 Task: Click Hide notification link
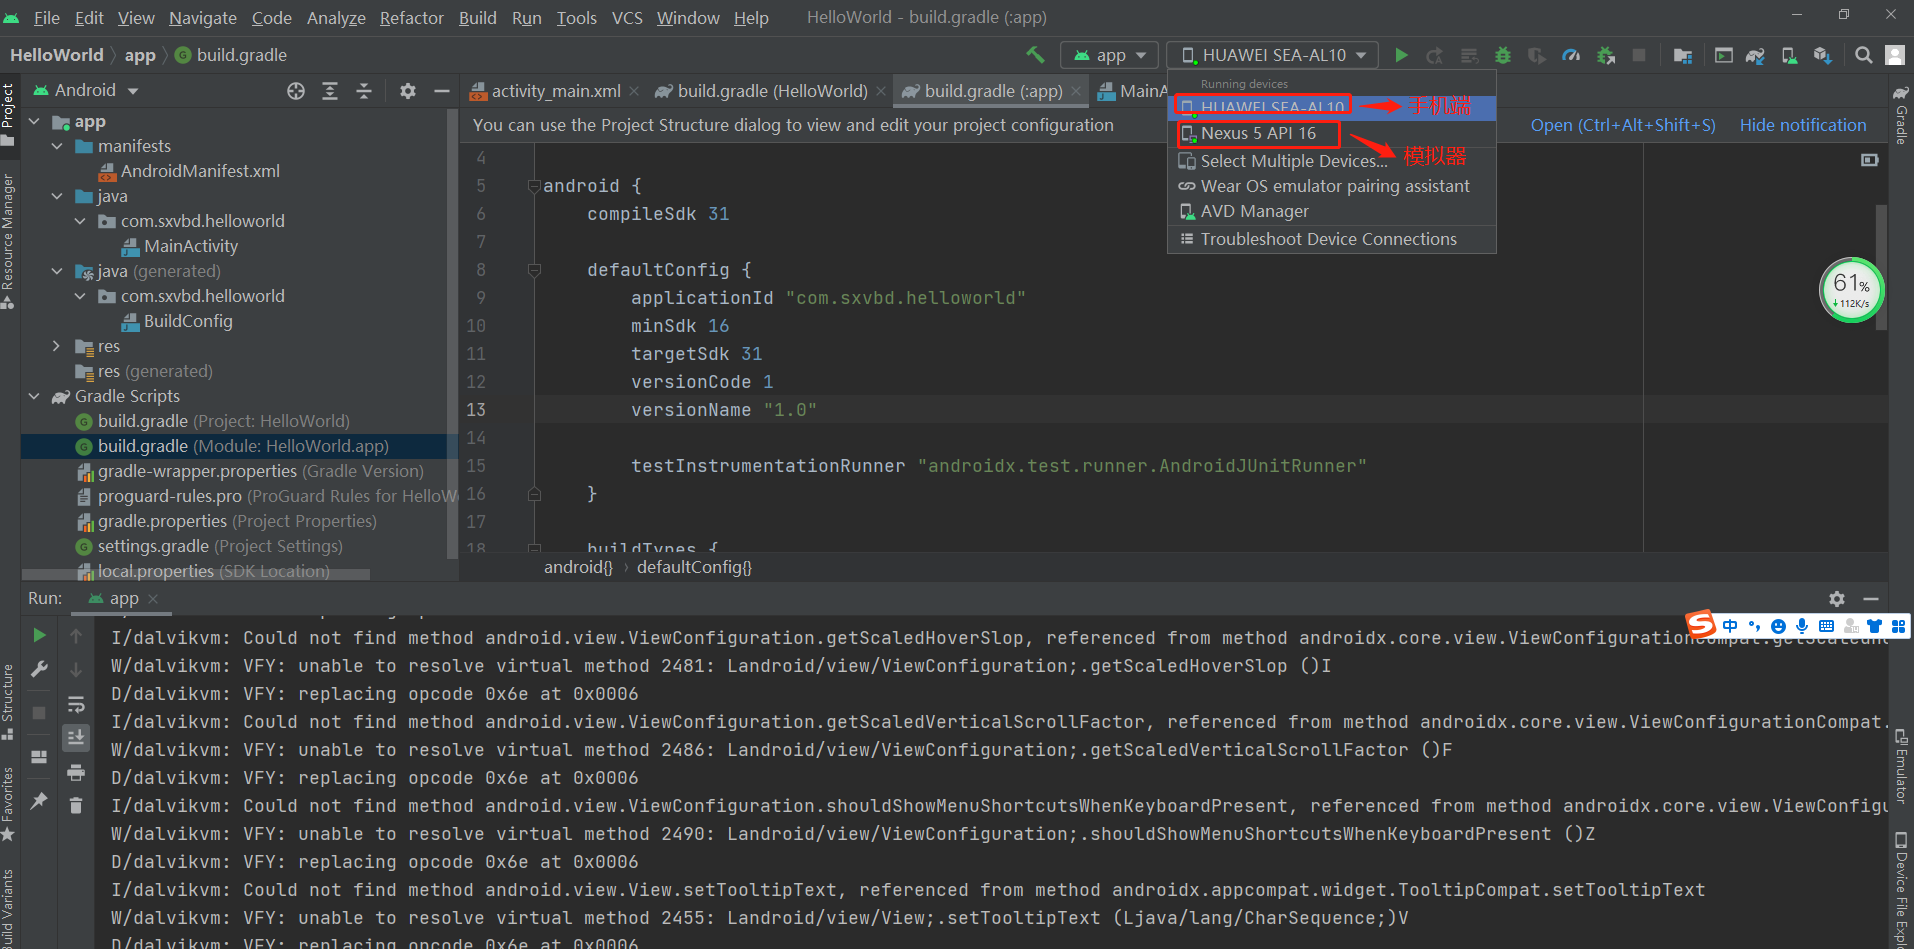click(1802, 125)
